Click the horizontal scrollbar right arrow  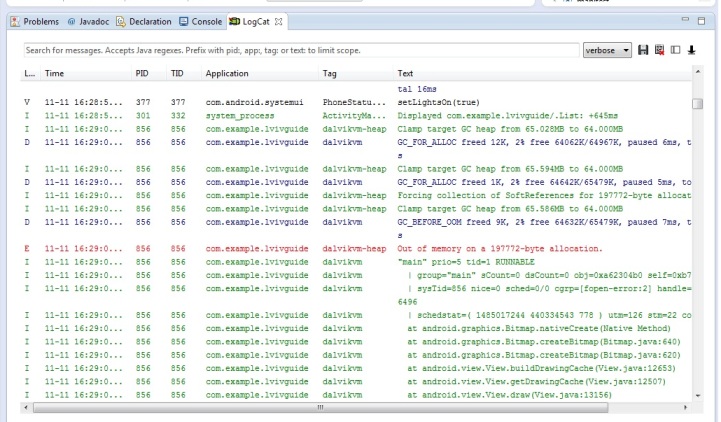pyautogui.click(x=685, y=407)
